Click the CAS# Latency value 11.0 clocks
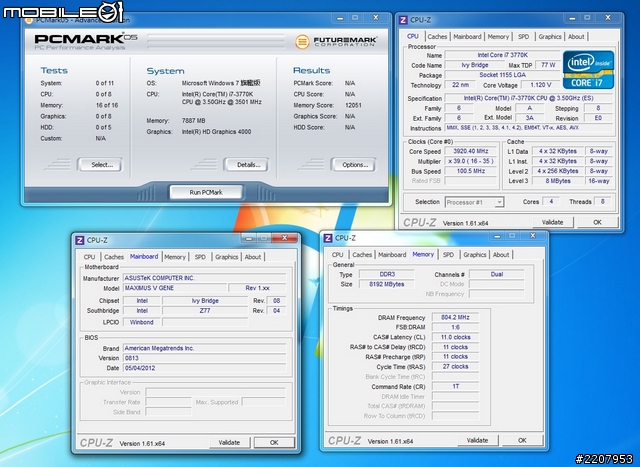The height and width of the screenshot is (467, 640). pyautogui.click(x=456, y=337)
